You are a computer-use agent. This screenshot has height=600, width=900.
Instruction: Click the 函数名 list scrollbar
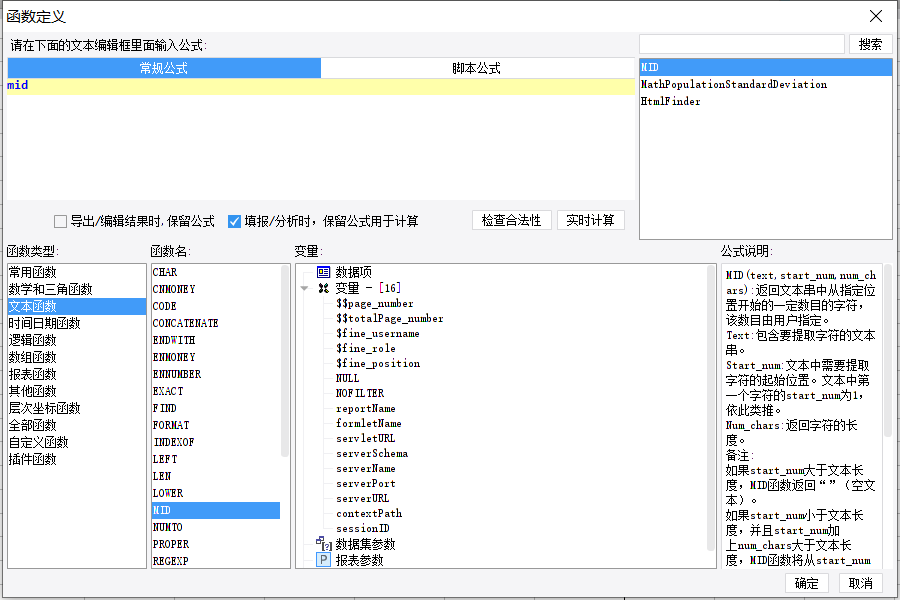click(285, 361)
